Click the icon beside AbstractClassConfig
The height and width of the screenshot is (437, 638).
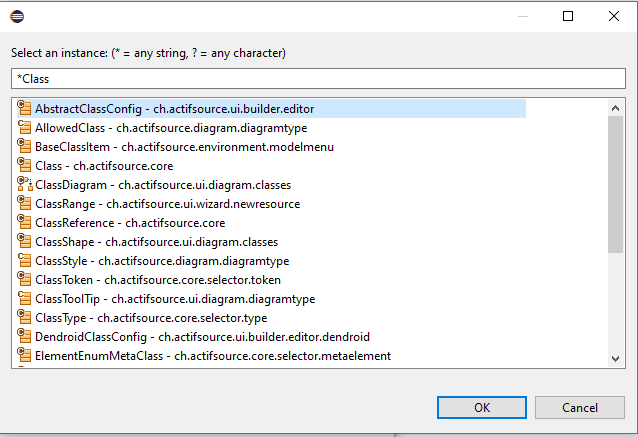tap(25, 109)
